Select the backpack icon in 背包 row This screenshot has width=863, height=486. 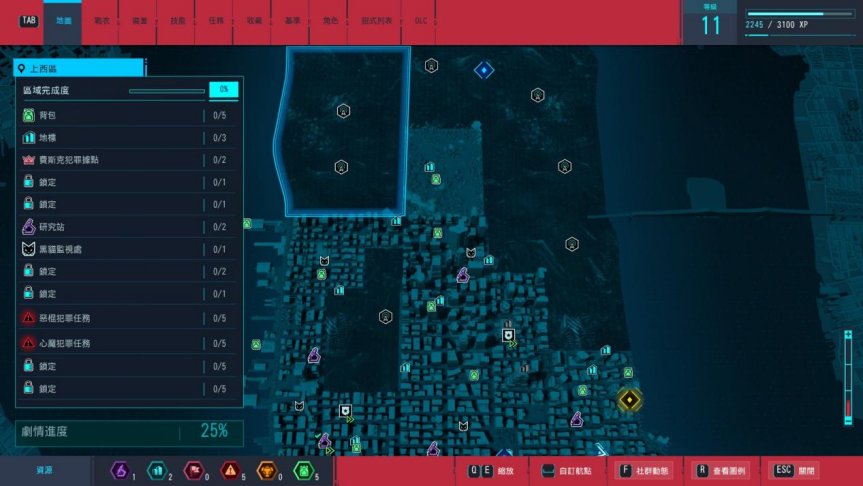29,115
